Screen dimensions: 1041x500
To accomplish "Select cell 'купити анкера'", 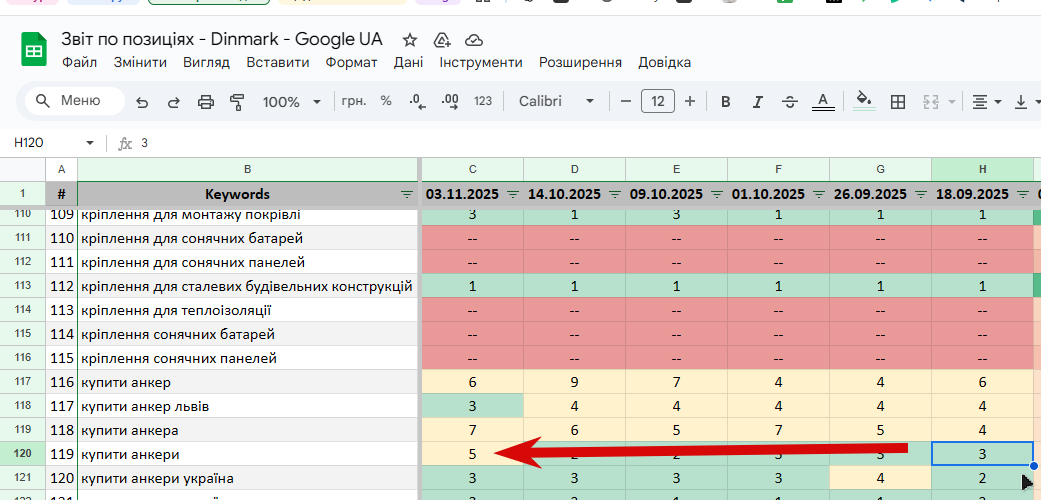I will click(248, 430).
